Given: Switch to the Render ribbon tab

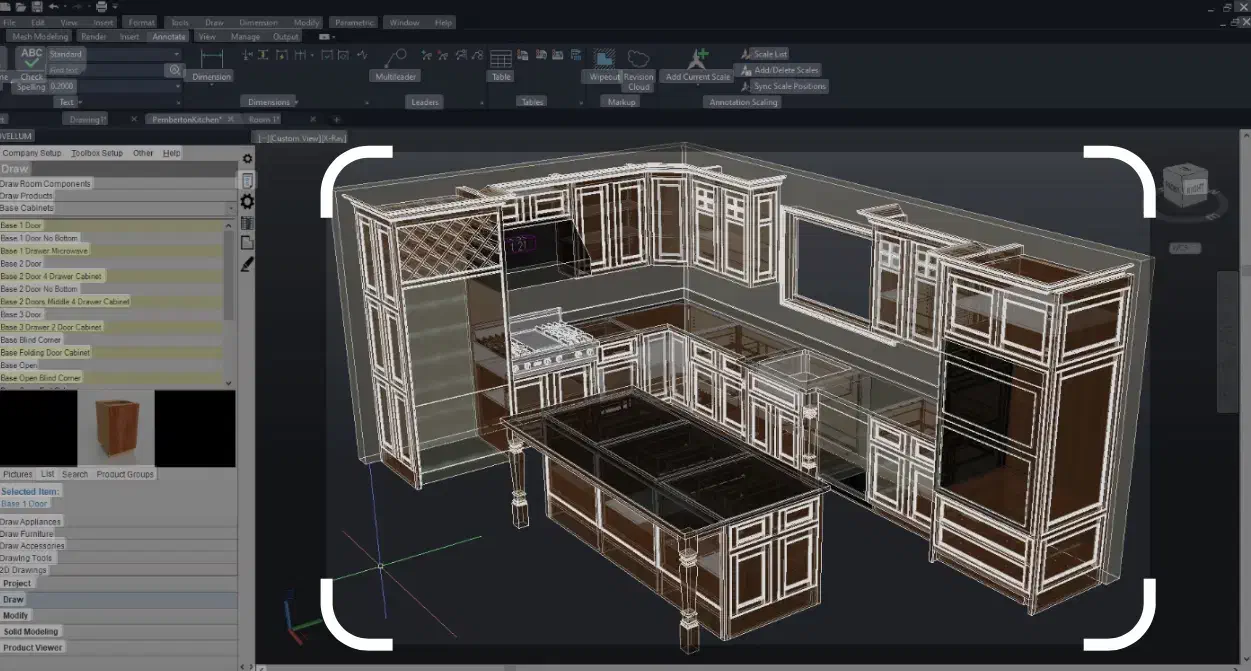Looking at the screenshot, I should [93, 37].
